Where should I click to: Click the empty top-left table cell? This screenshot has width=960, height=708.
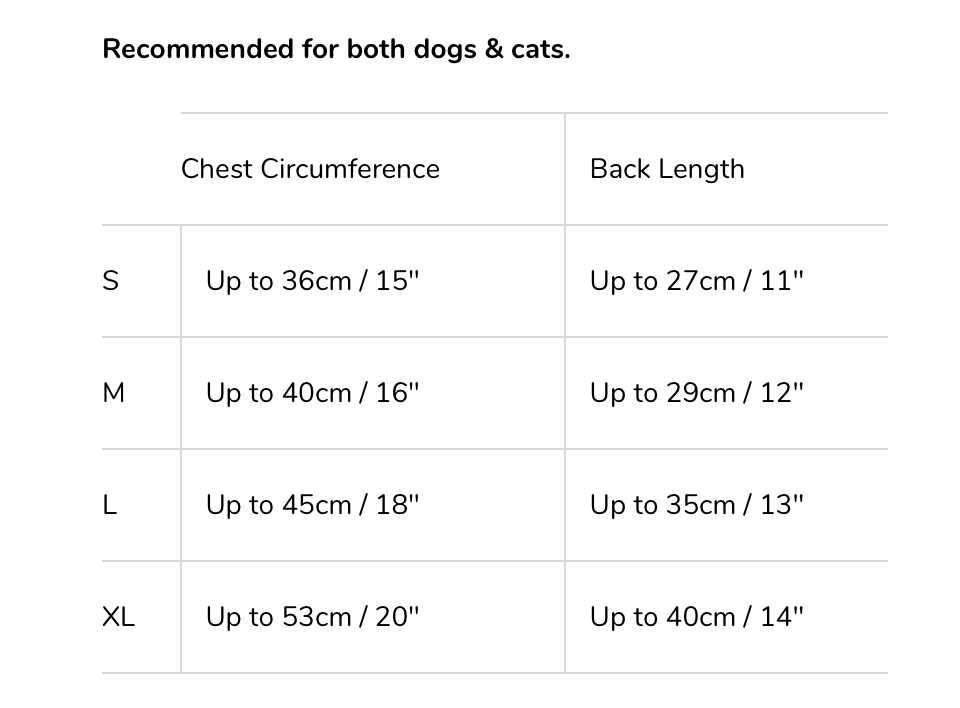click(141, 169)
